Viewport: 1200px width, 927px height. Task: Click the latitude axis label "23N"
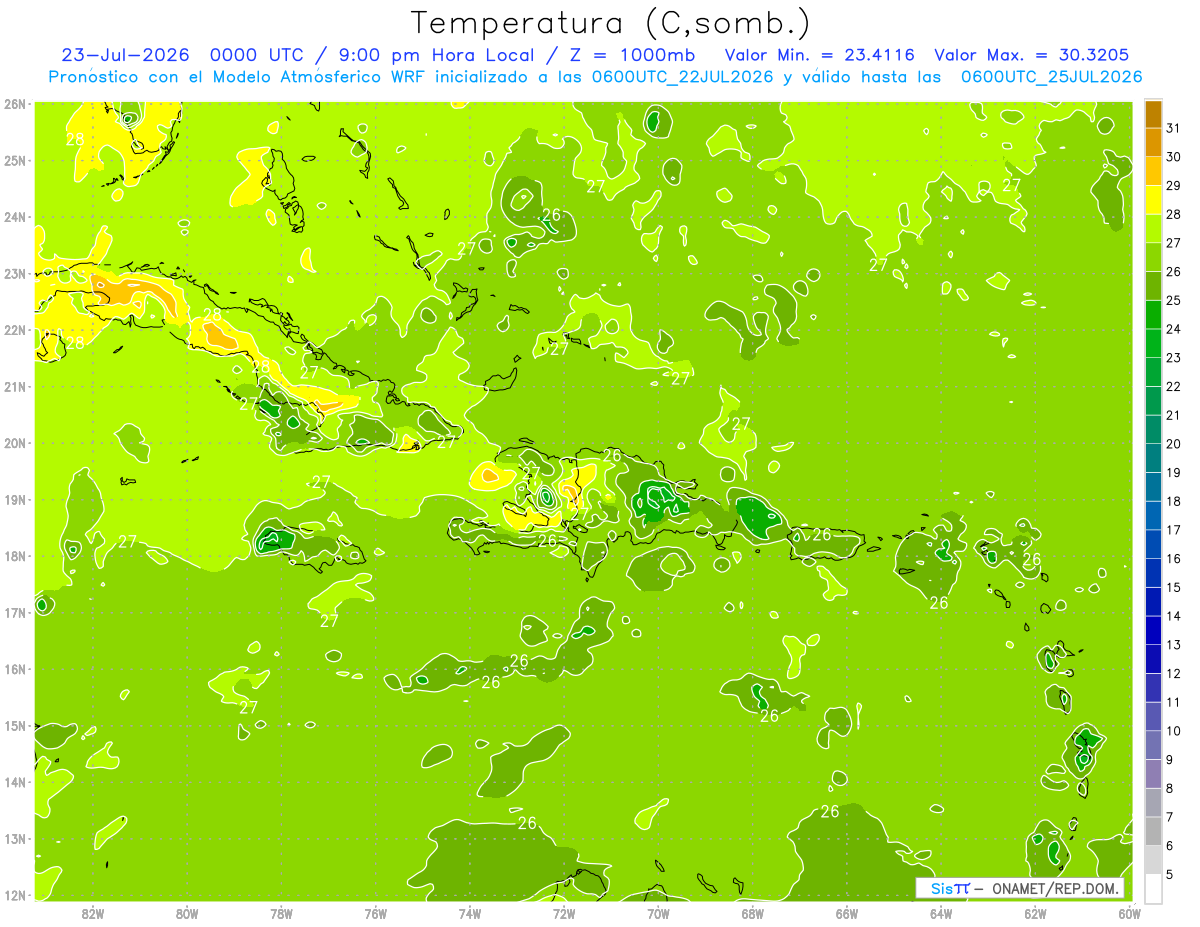[15, 274]
